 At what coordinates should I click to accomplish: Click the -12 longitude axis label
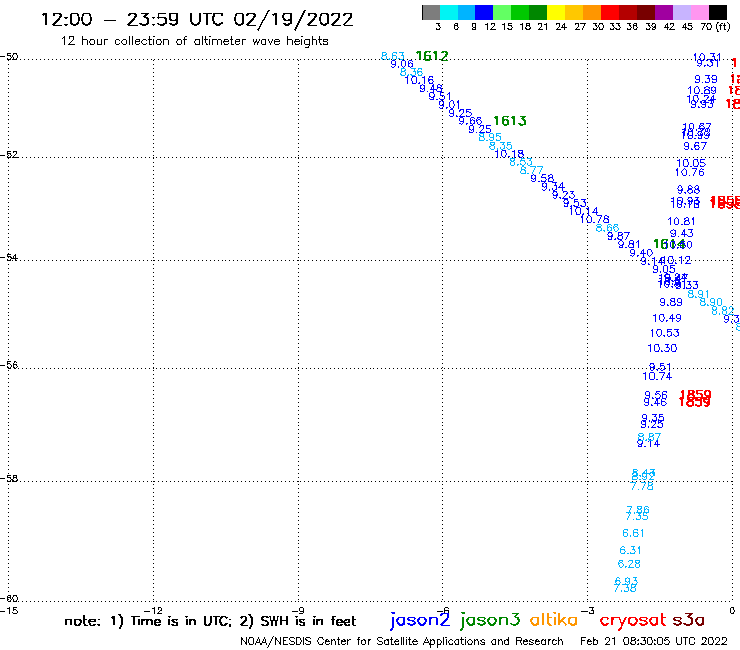point(153,611)
